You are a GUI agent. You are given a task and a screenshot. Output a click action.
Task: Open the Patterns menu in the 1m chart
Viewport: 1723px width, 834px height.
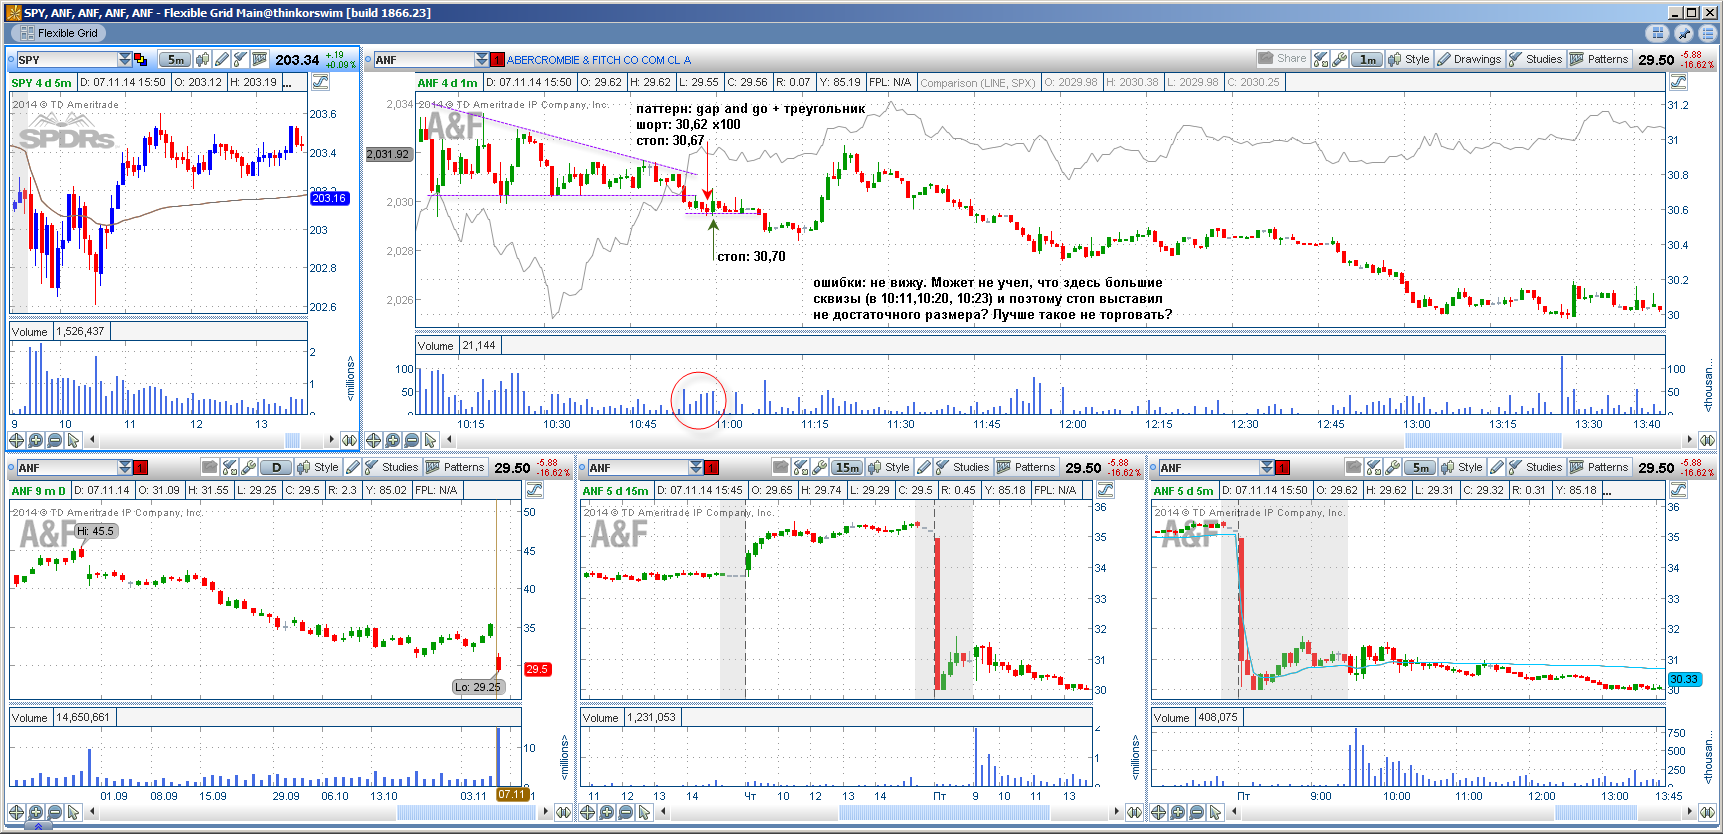(1599, 59)
